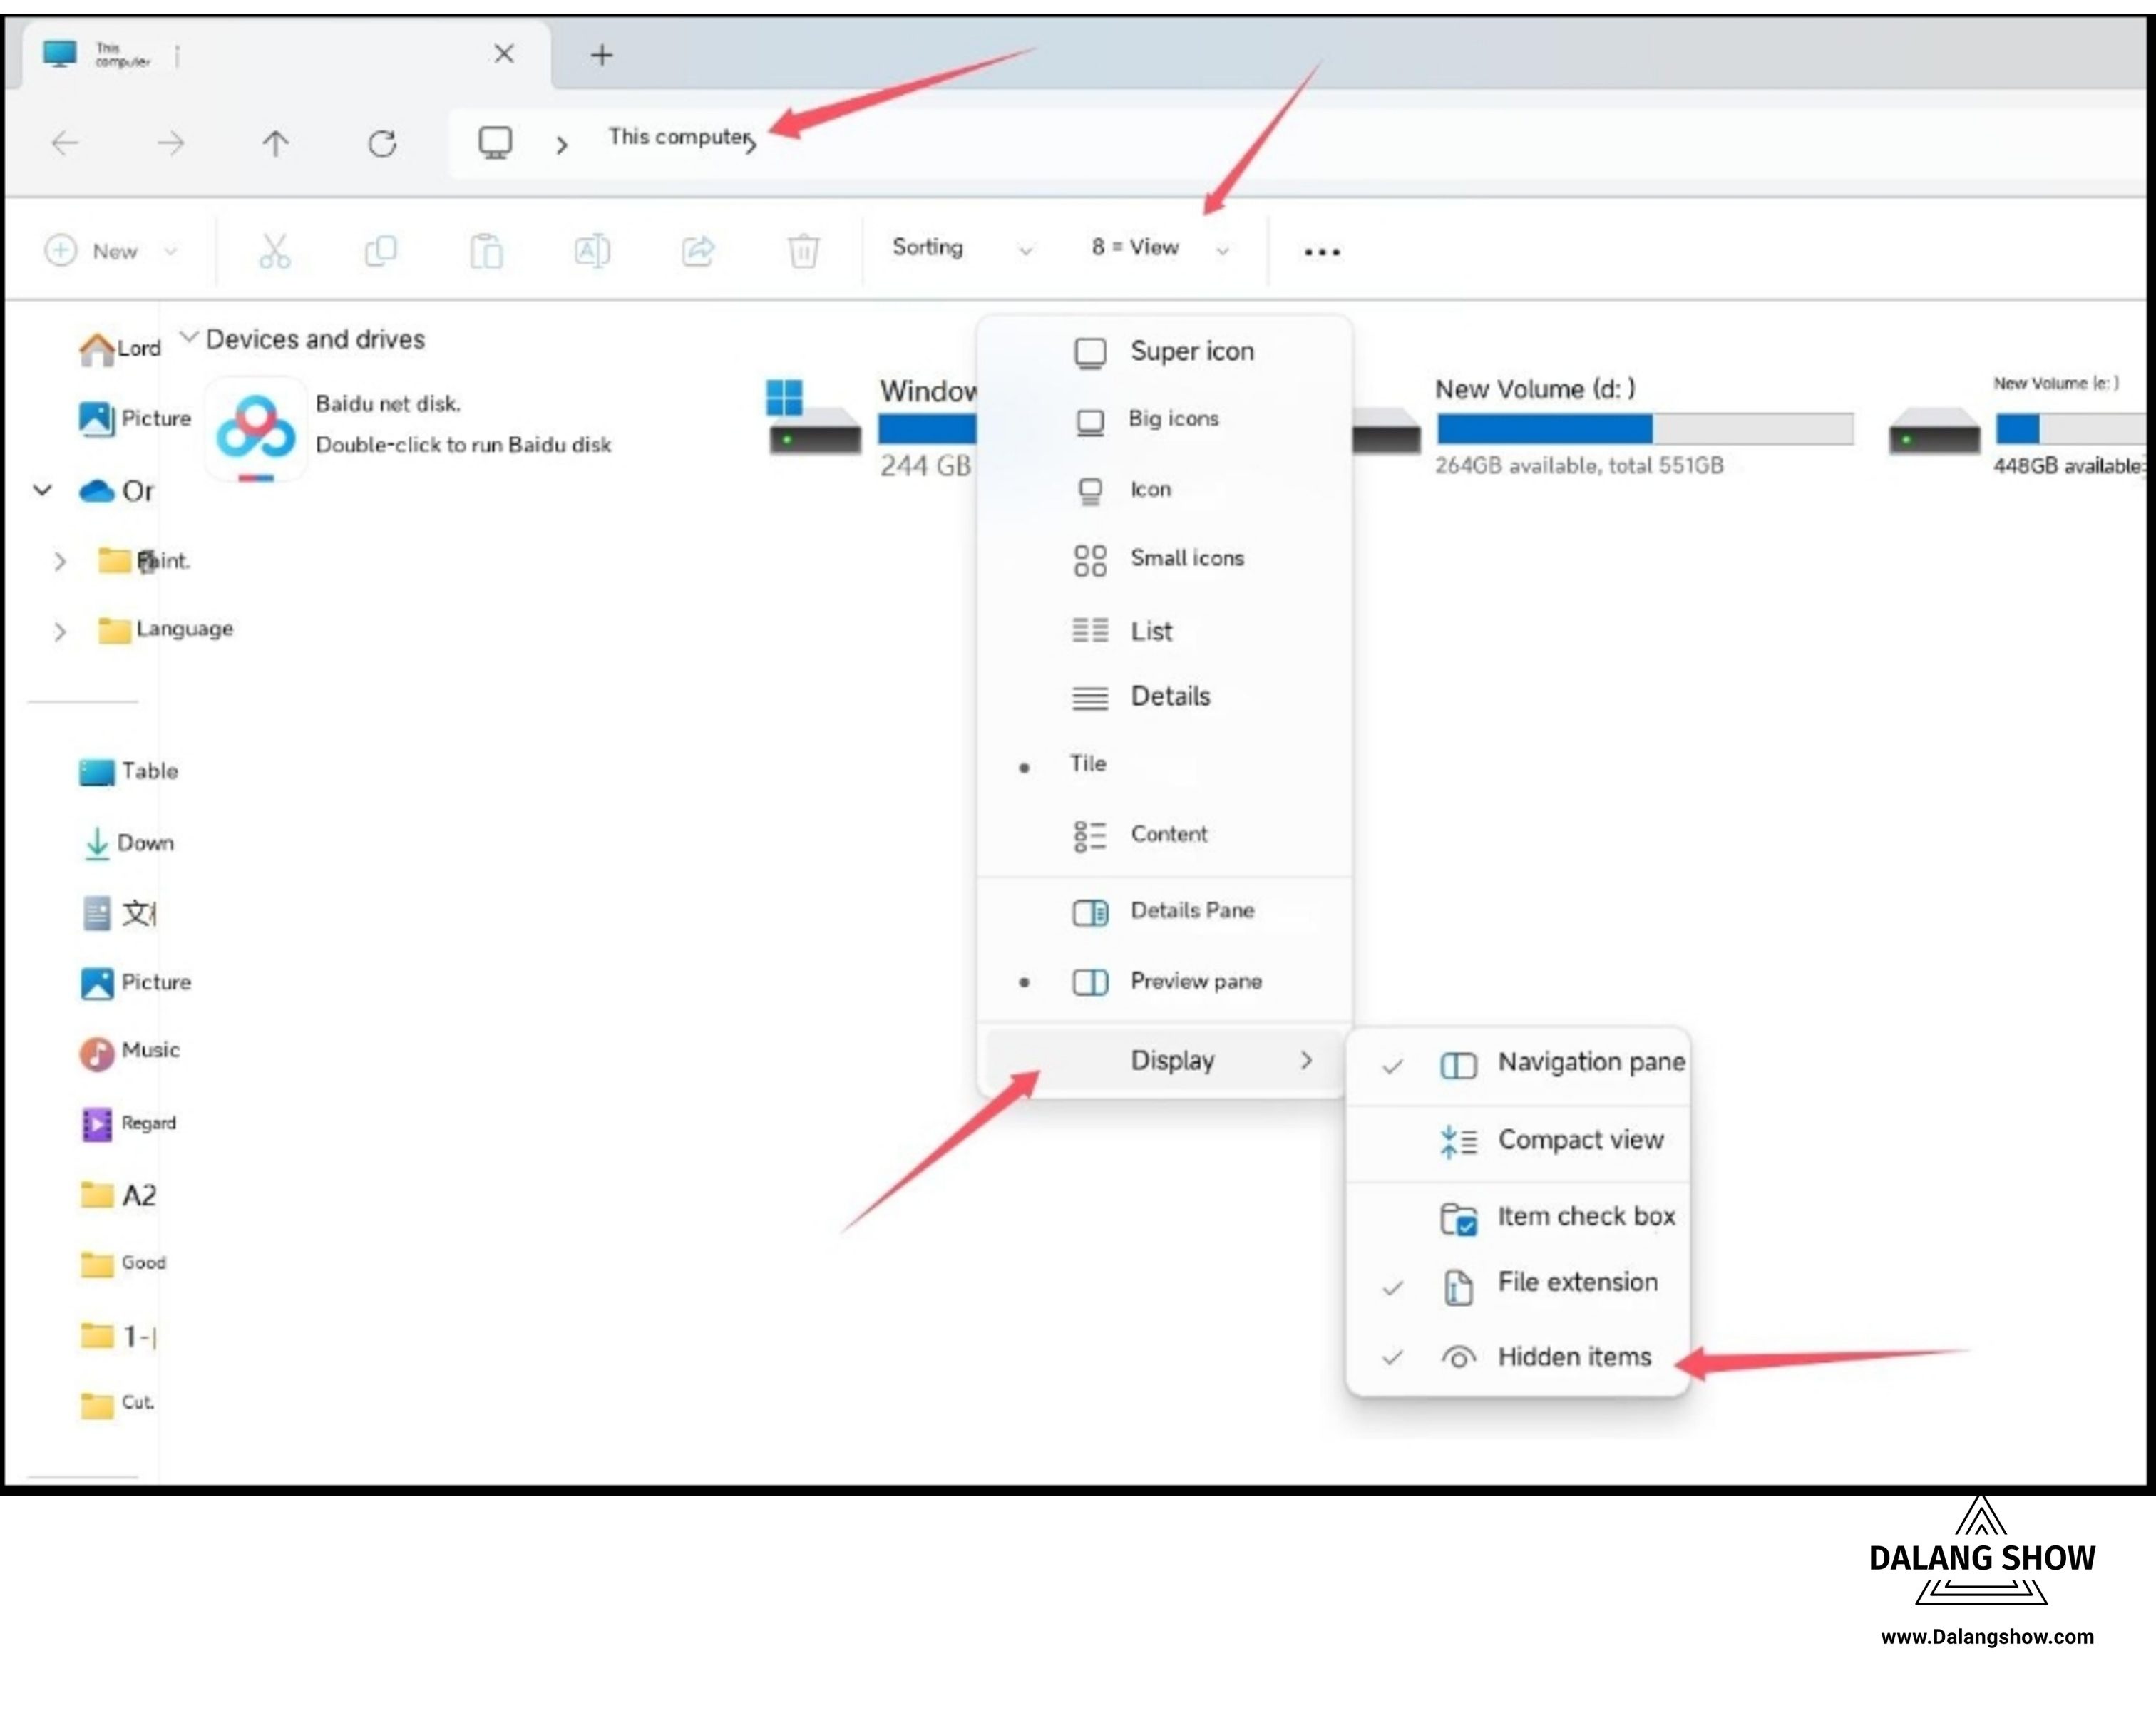2156x1718 pixels.
Task: Click the Rename icon in toolbar
Action: coord(592,251)
